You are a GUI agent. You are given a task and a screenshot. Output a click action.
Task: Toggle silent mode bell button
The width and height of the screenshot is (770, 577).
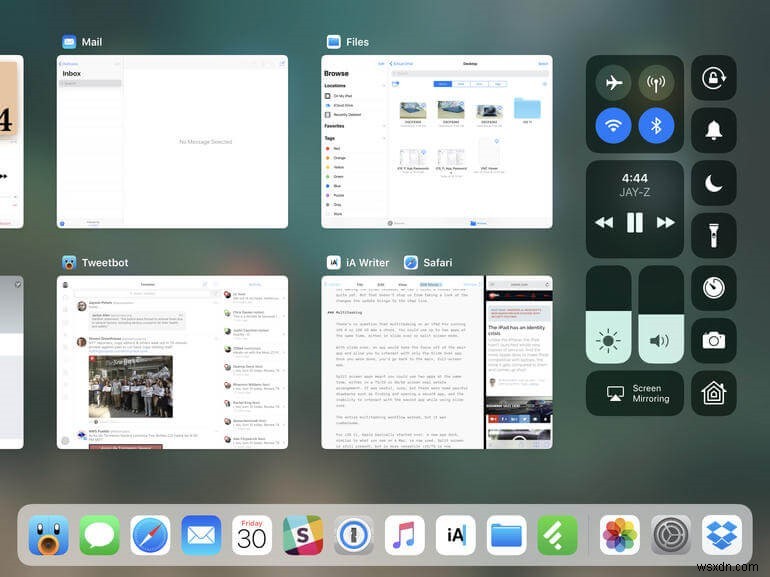pyautogui.click(x=714, y=130)
